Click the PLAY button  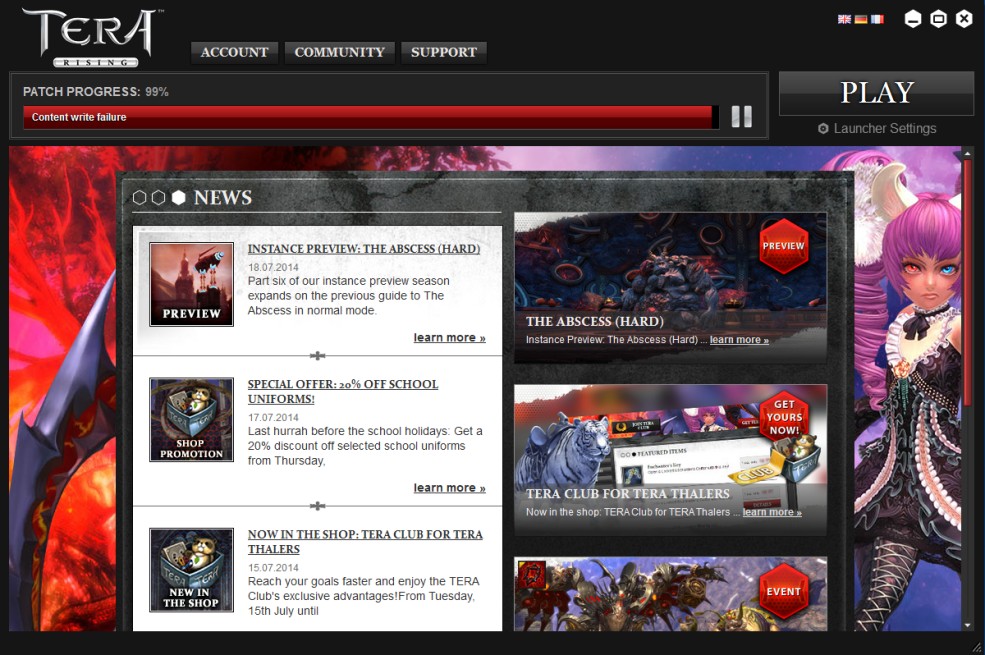pos(876,93)
